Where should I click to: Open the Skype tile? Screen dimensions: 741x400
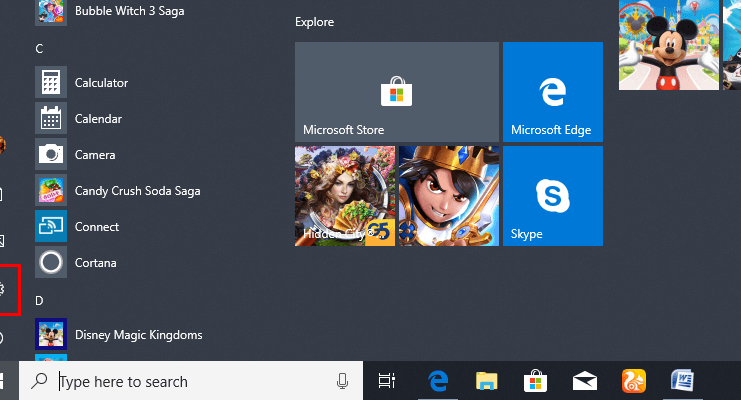click(x=552, y=196)
